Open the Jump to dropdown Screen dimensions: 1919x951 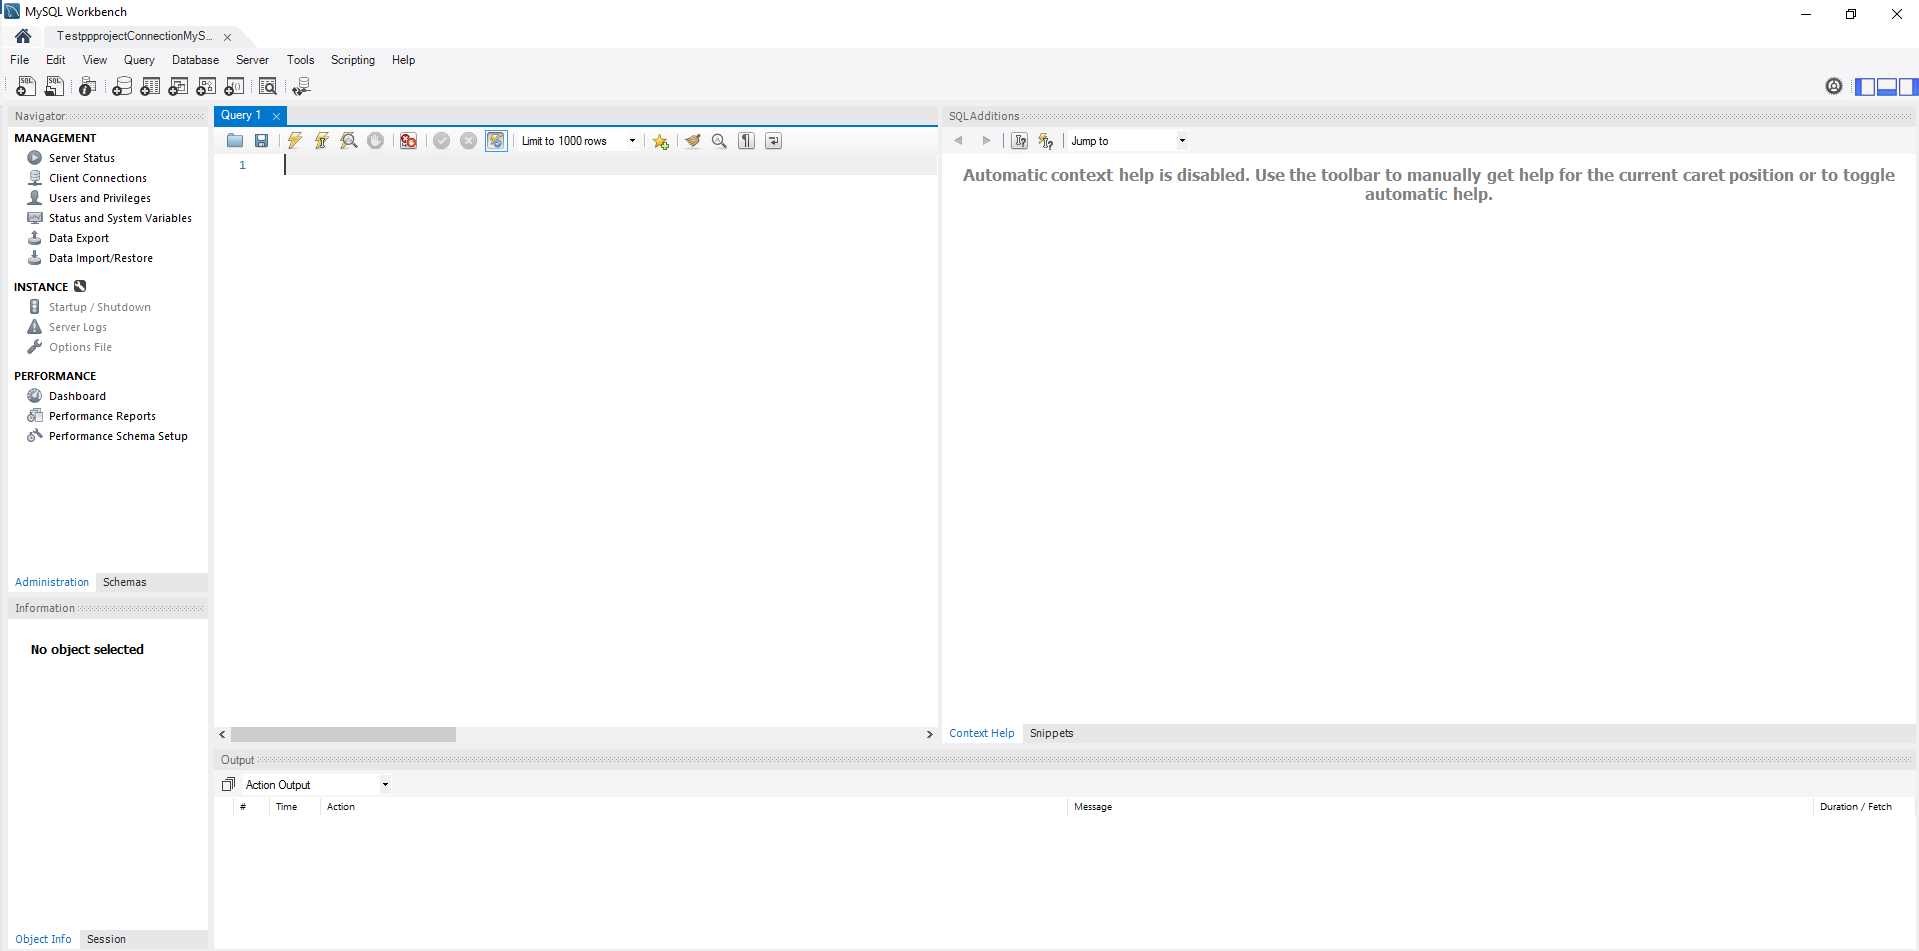point(1128,141)
